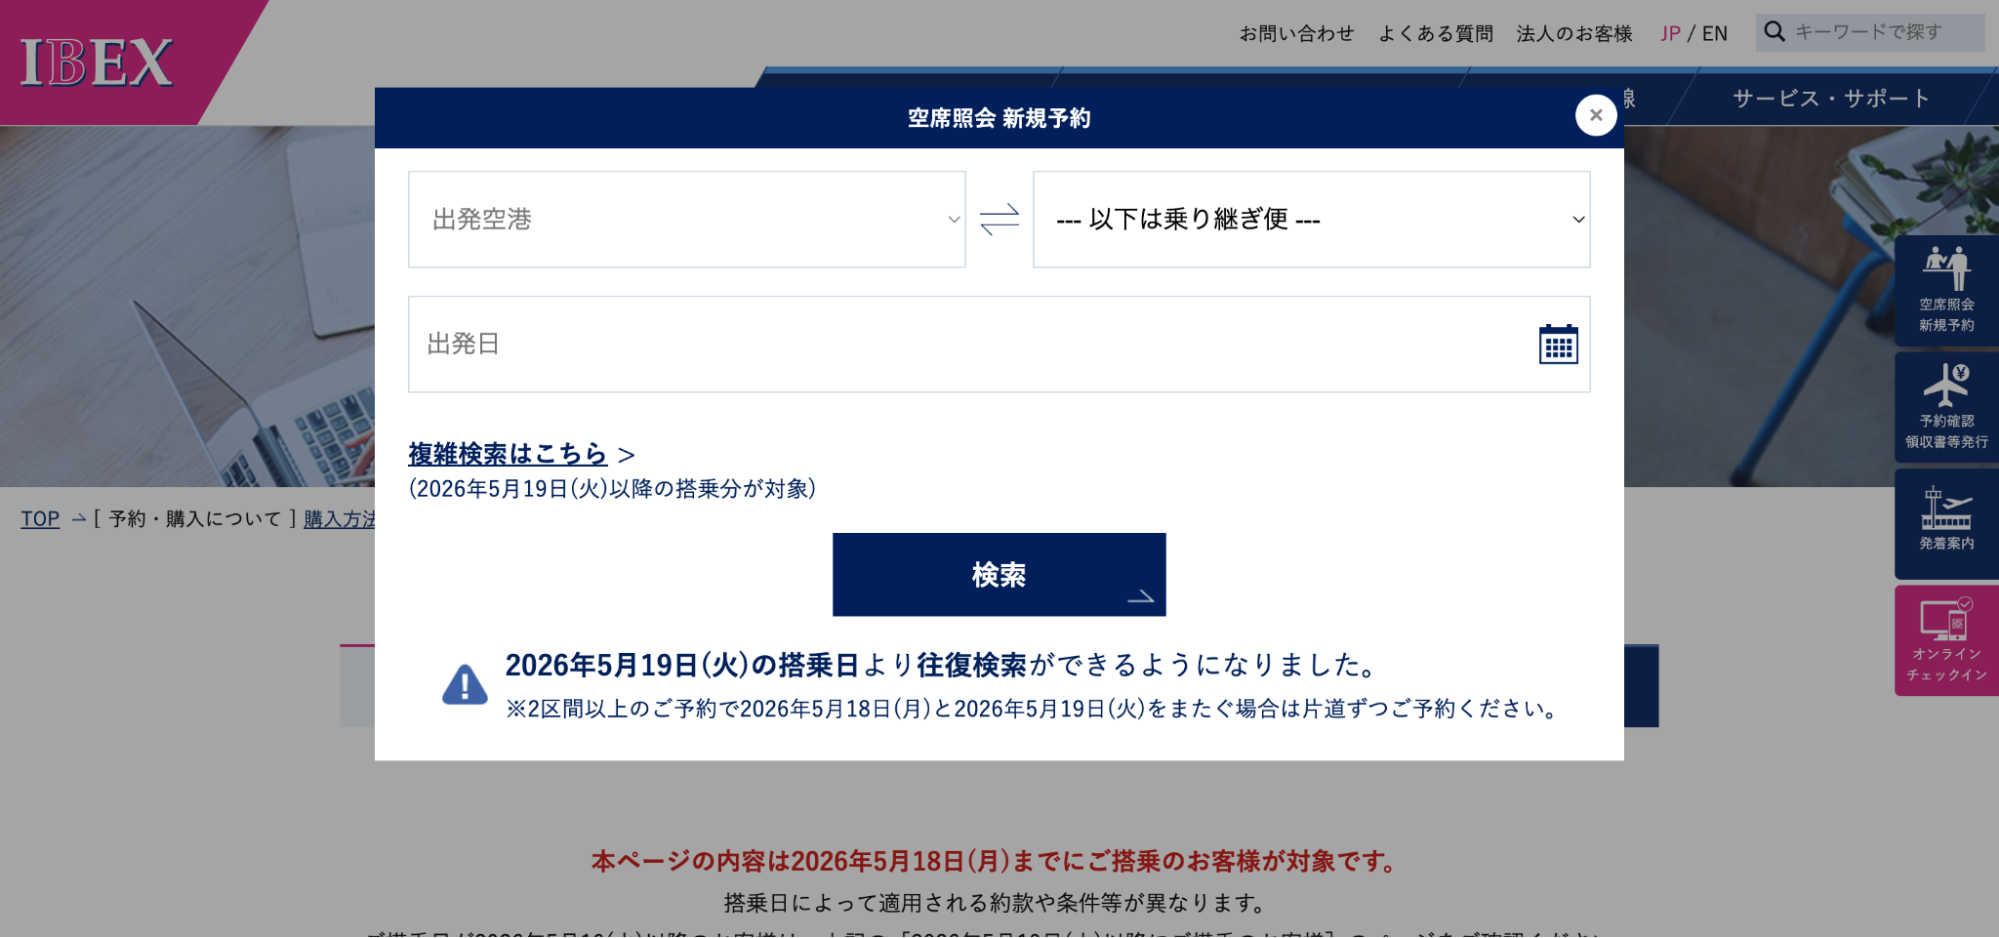Switch language to EN
The width and height of the screenshot is (1999, 938).
coord(1714,33)
